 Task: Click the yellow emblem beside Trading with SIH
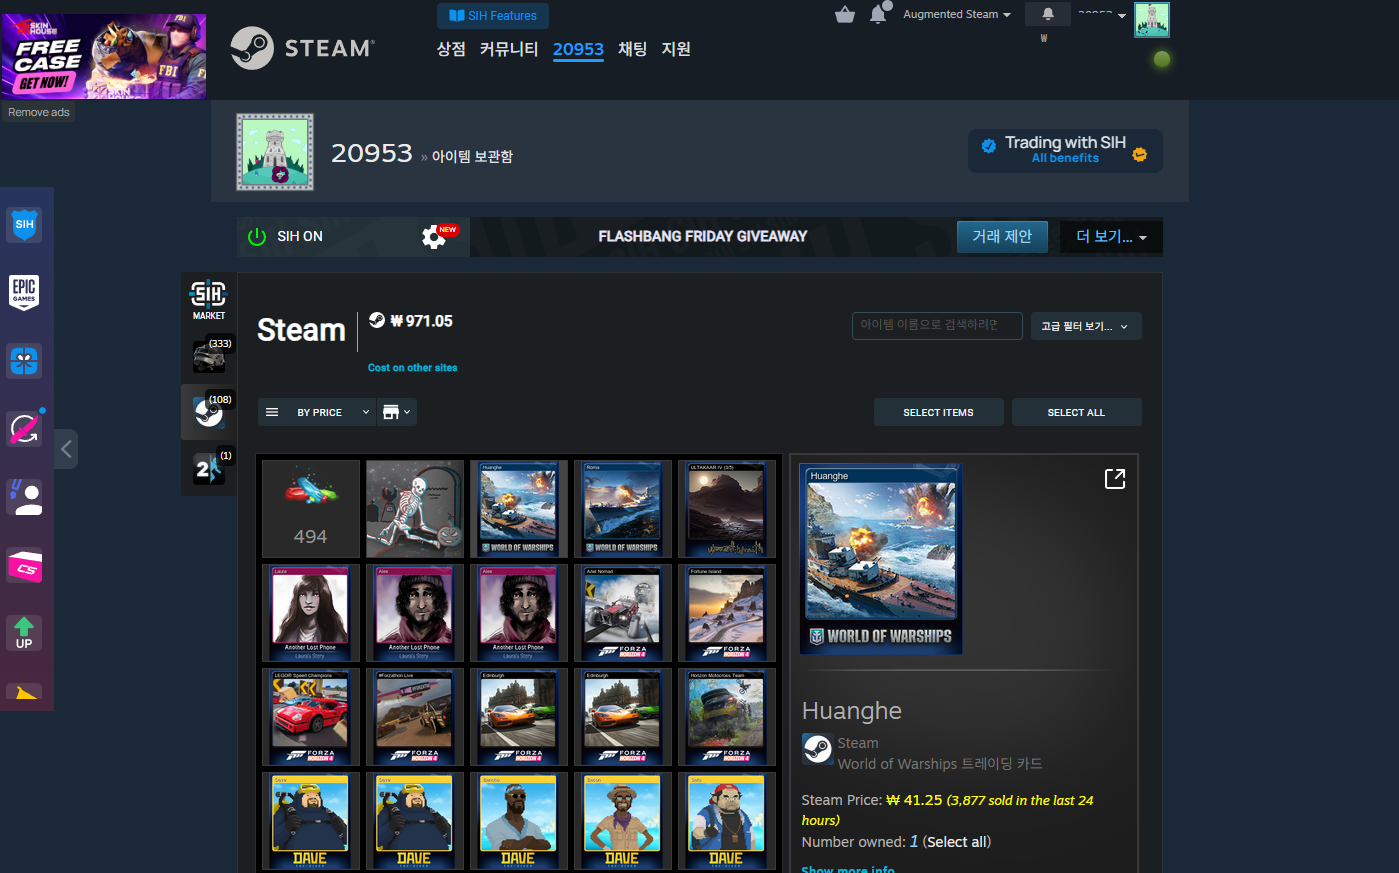click(1140, 154)
